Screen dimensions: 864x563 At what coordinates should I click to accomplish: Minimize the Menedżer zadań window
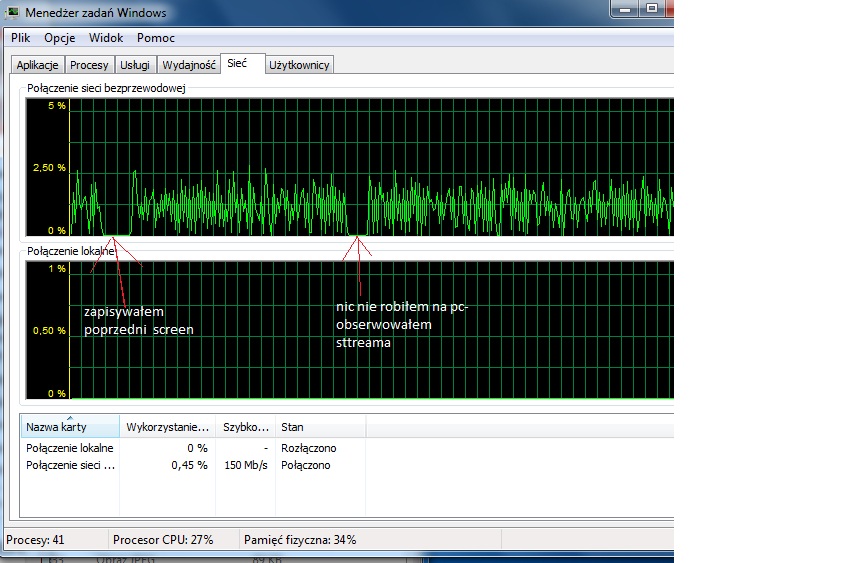tap(625, 9)
